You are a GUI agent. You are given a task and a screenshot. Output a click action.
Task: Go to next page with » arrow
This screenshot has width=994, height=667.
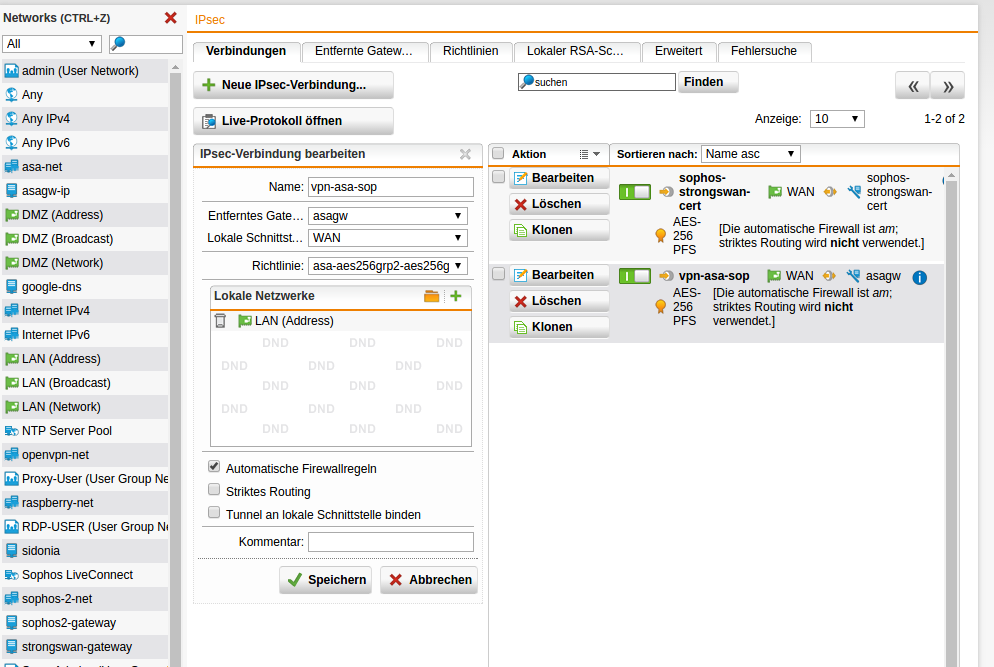coord(947,86)
